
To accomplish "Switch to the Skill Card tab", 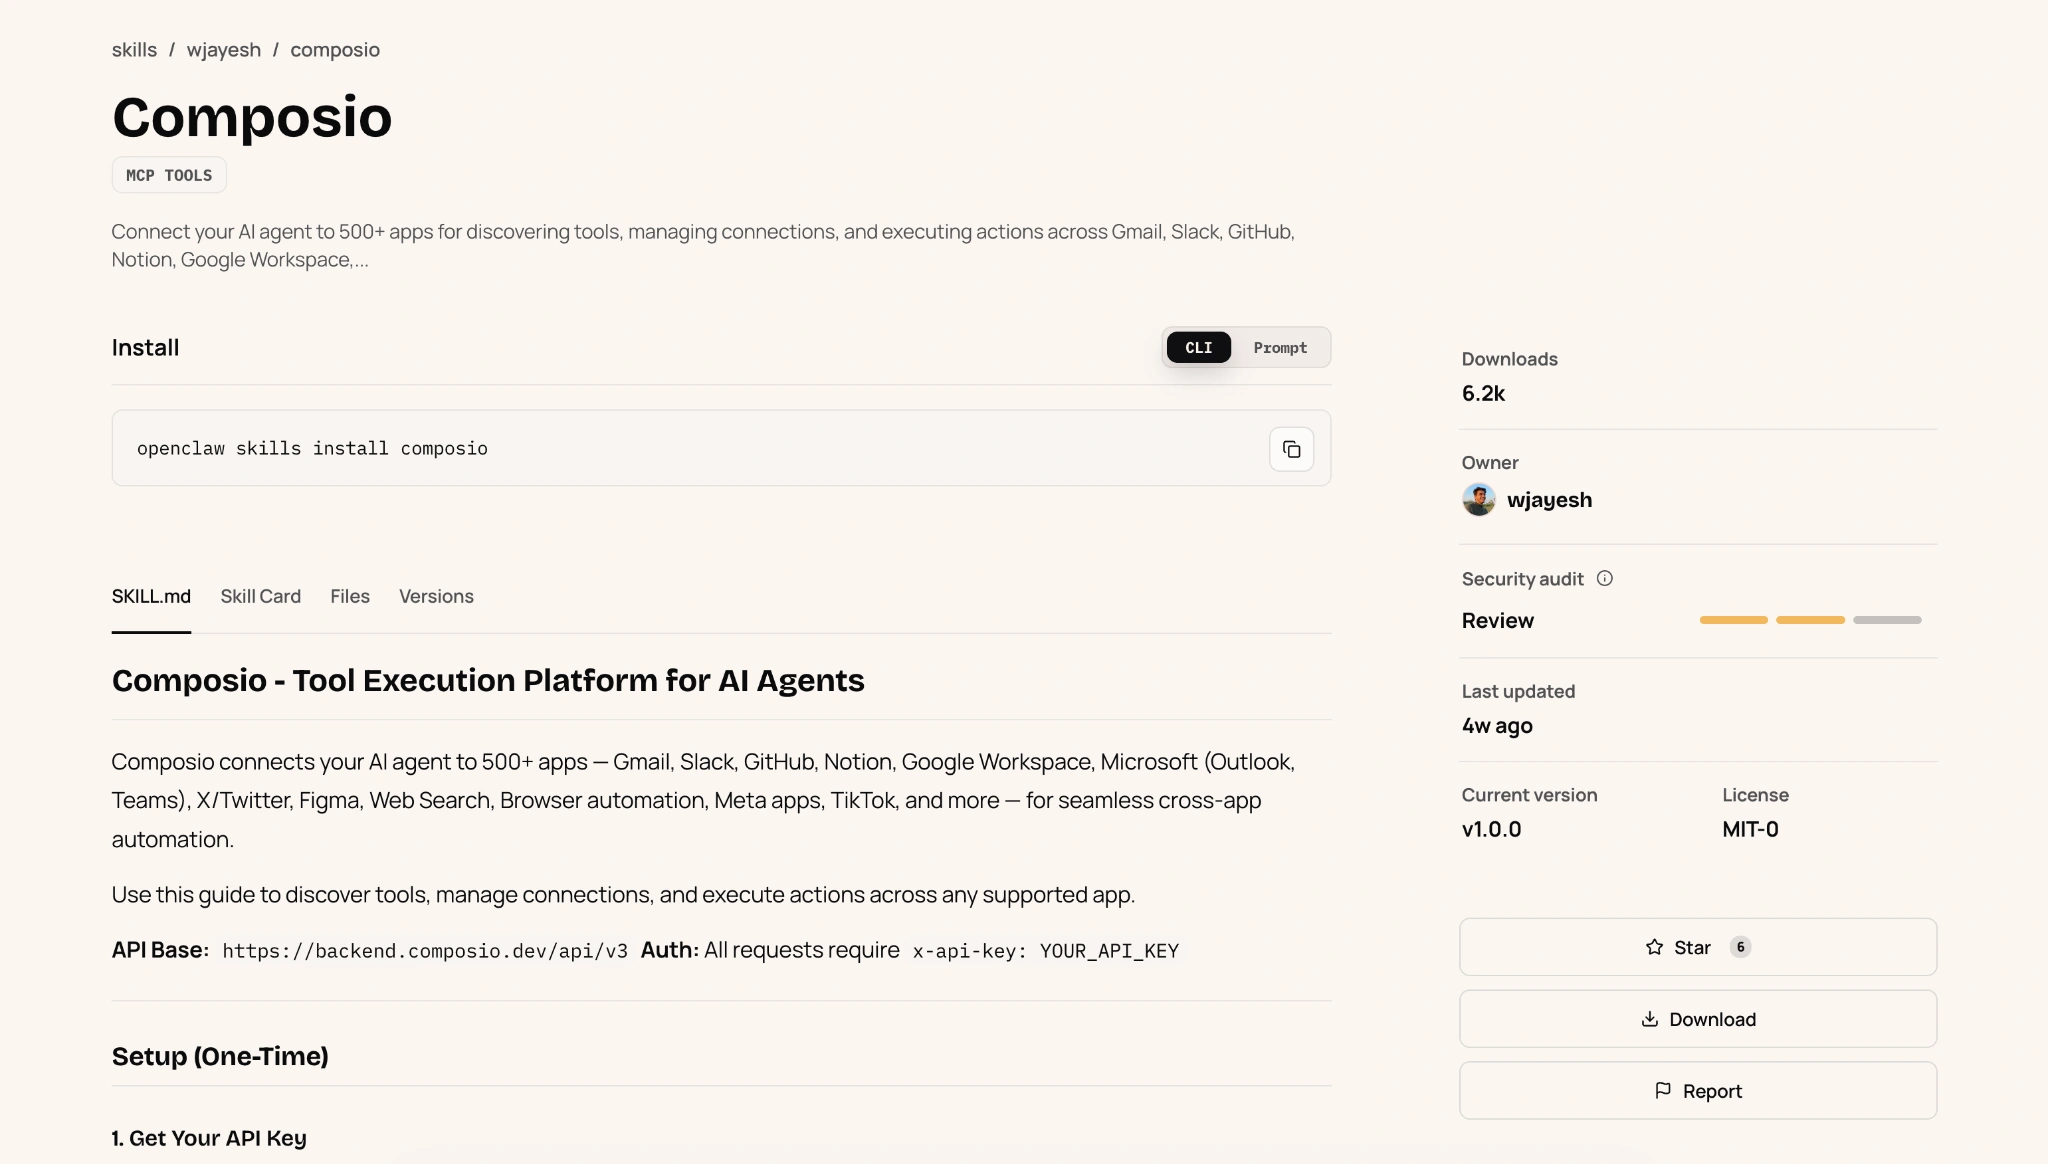I will (260, 596).
